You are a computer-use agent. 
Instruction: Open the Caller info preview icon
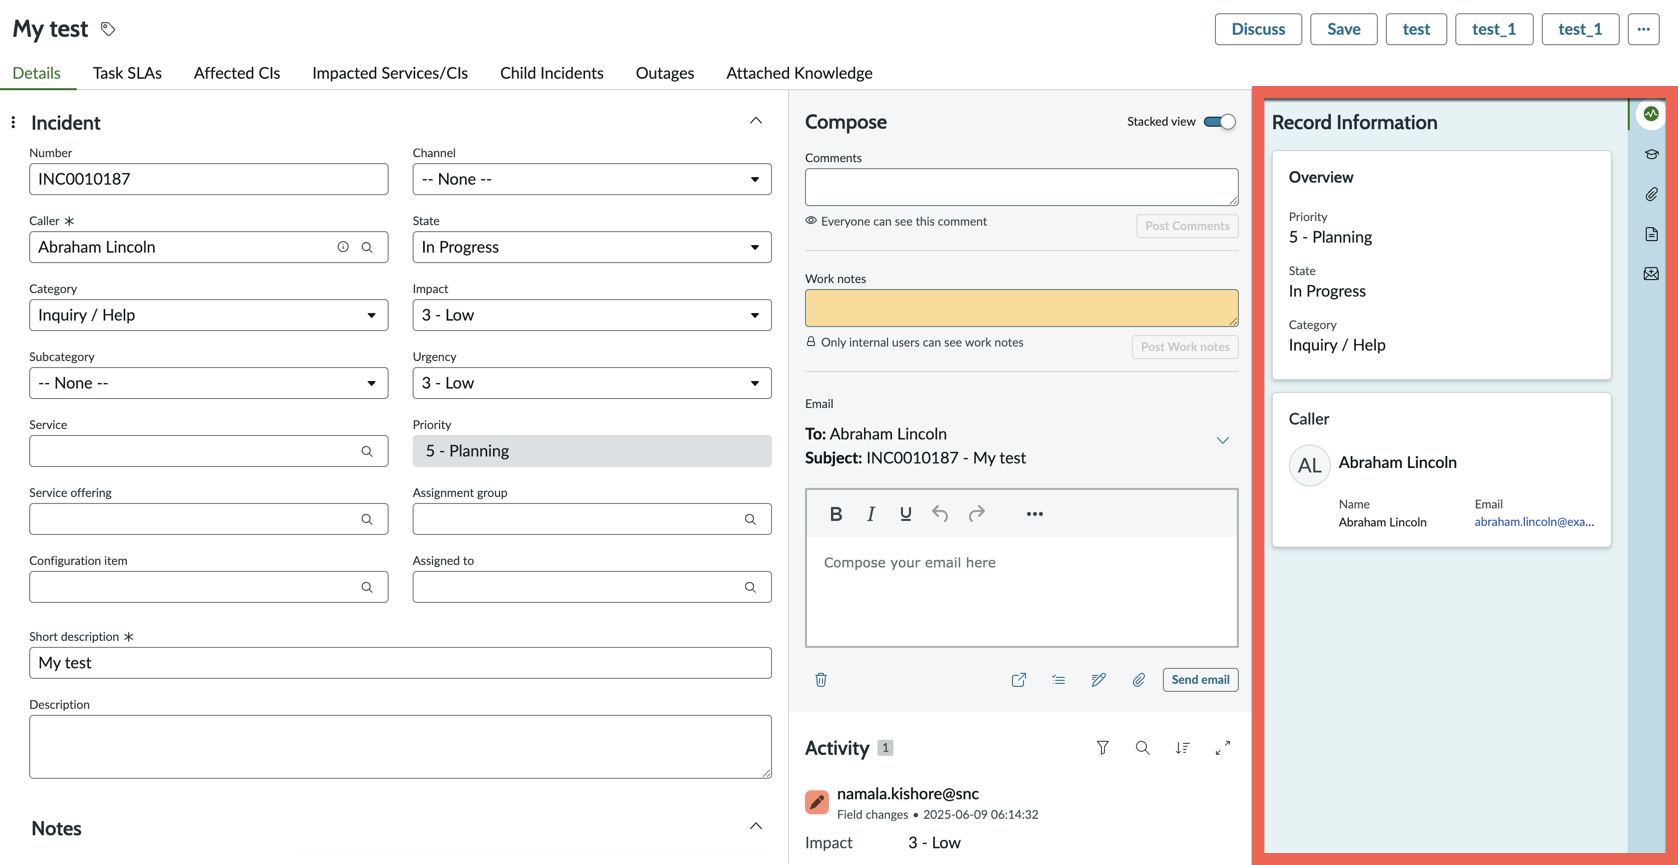(x=343, y=247)
